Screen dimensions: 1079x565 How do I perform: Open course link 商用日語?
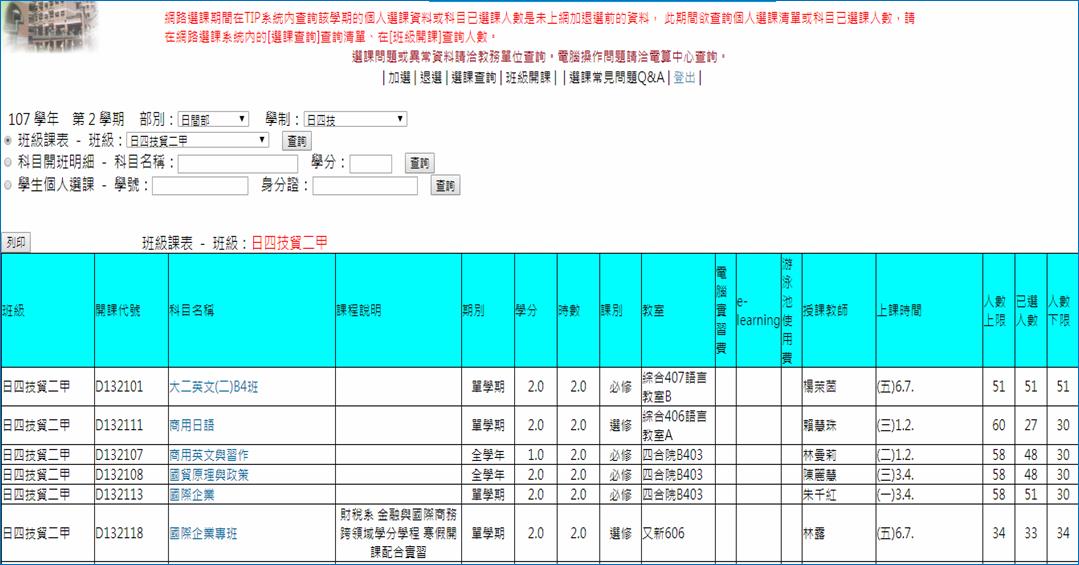click(x=192, y=425)
